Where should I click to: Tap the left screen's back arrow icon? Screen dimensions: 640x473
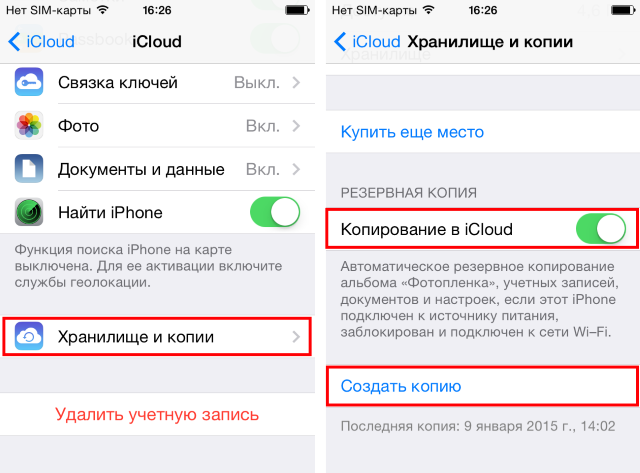(x=14, y=42)
